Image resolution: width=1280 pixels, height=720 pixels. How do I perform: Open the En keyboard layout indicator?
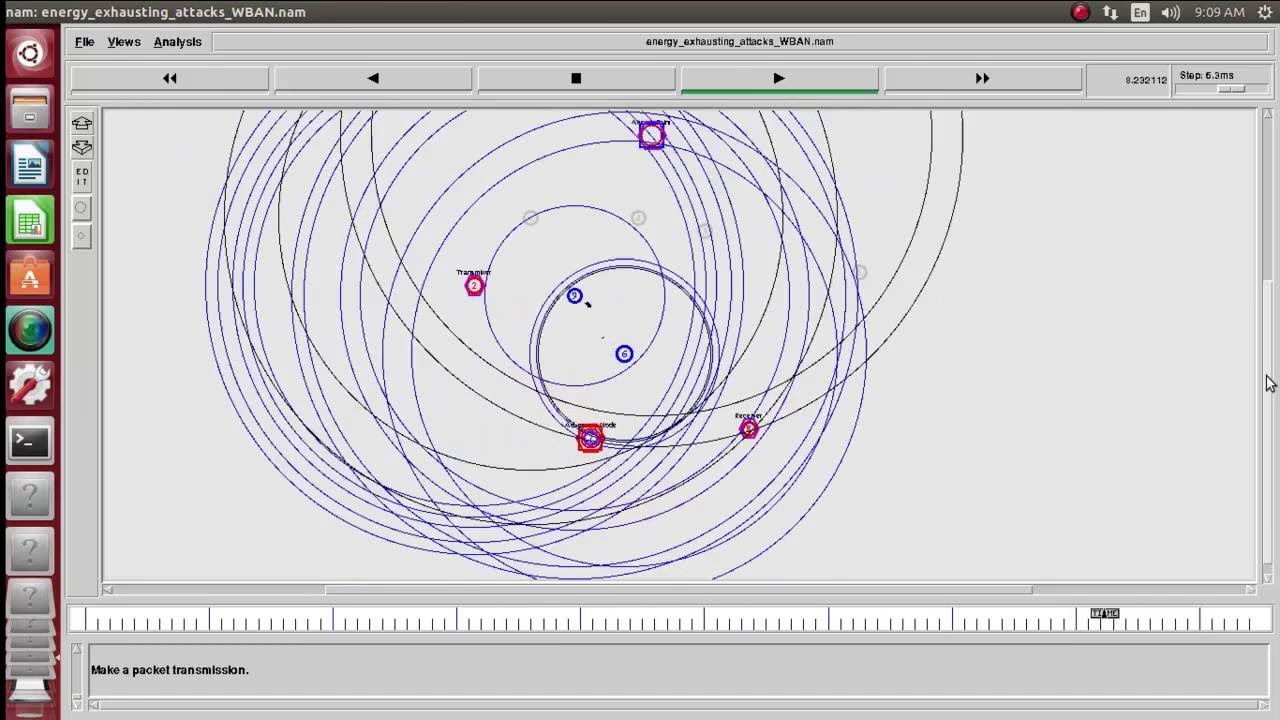click(1140, 12)
